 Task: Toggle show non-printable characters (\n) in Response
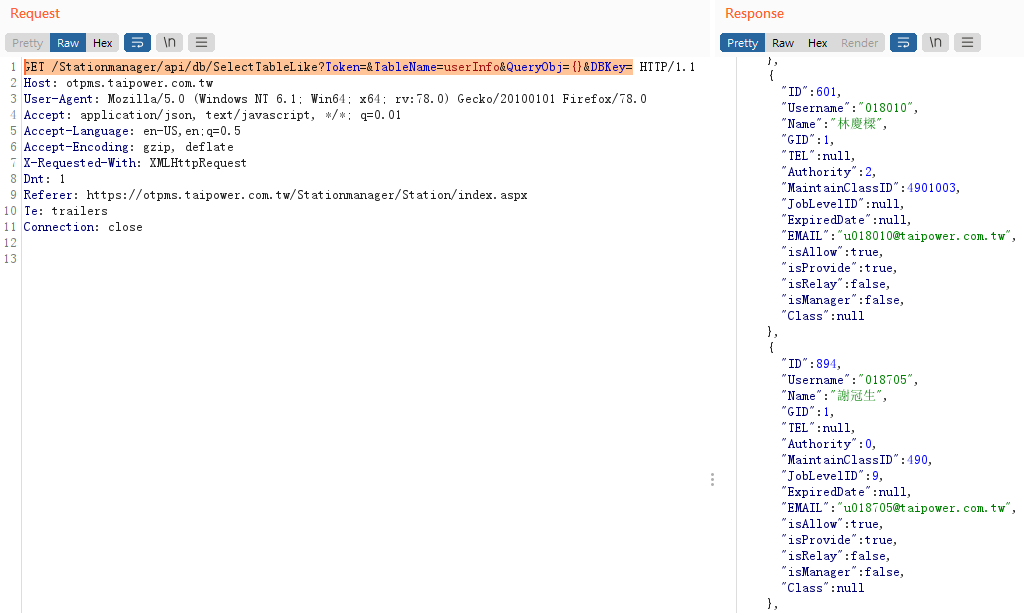click(935, 42)
